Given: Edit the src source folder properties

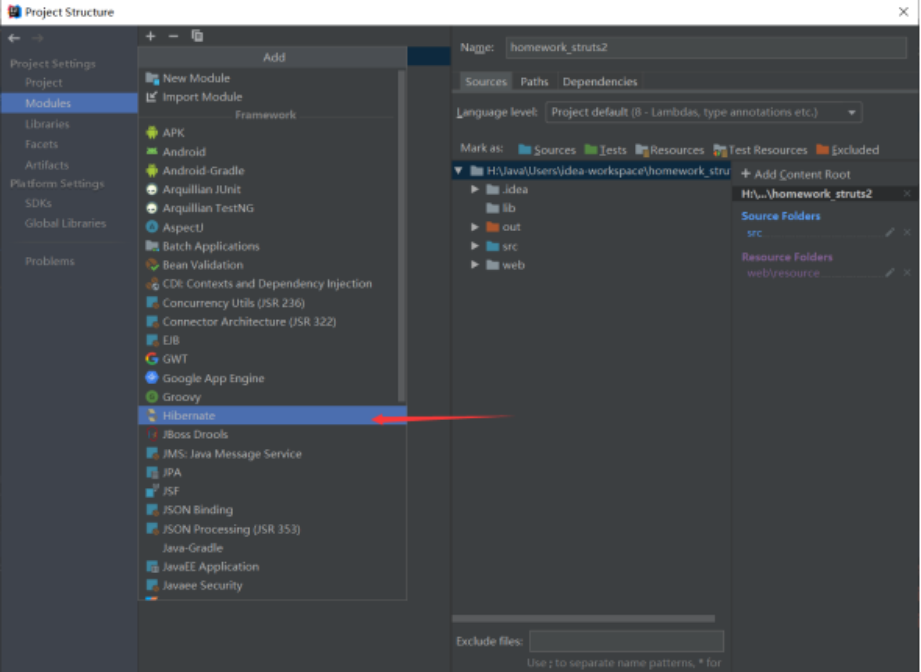Looking at the screenshot, I should coord(890,233).
